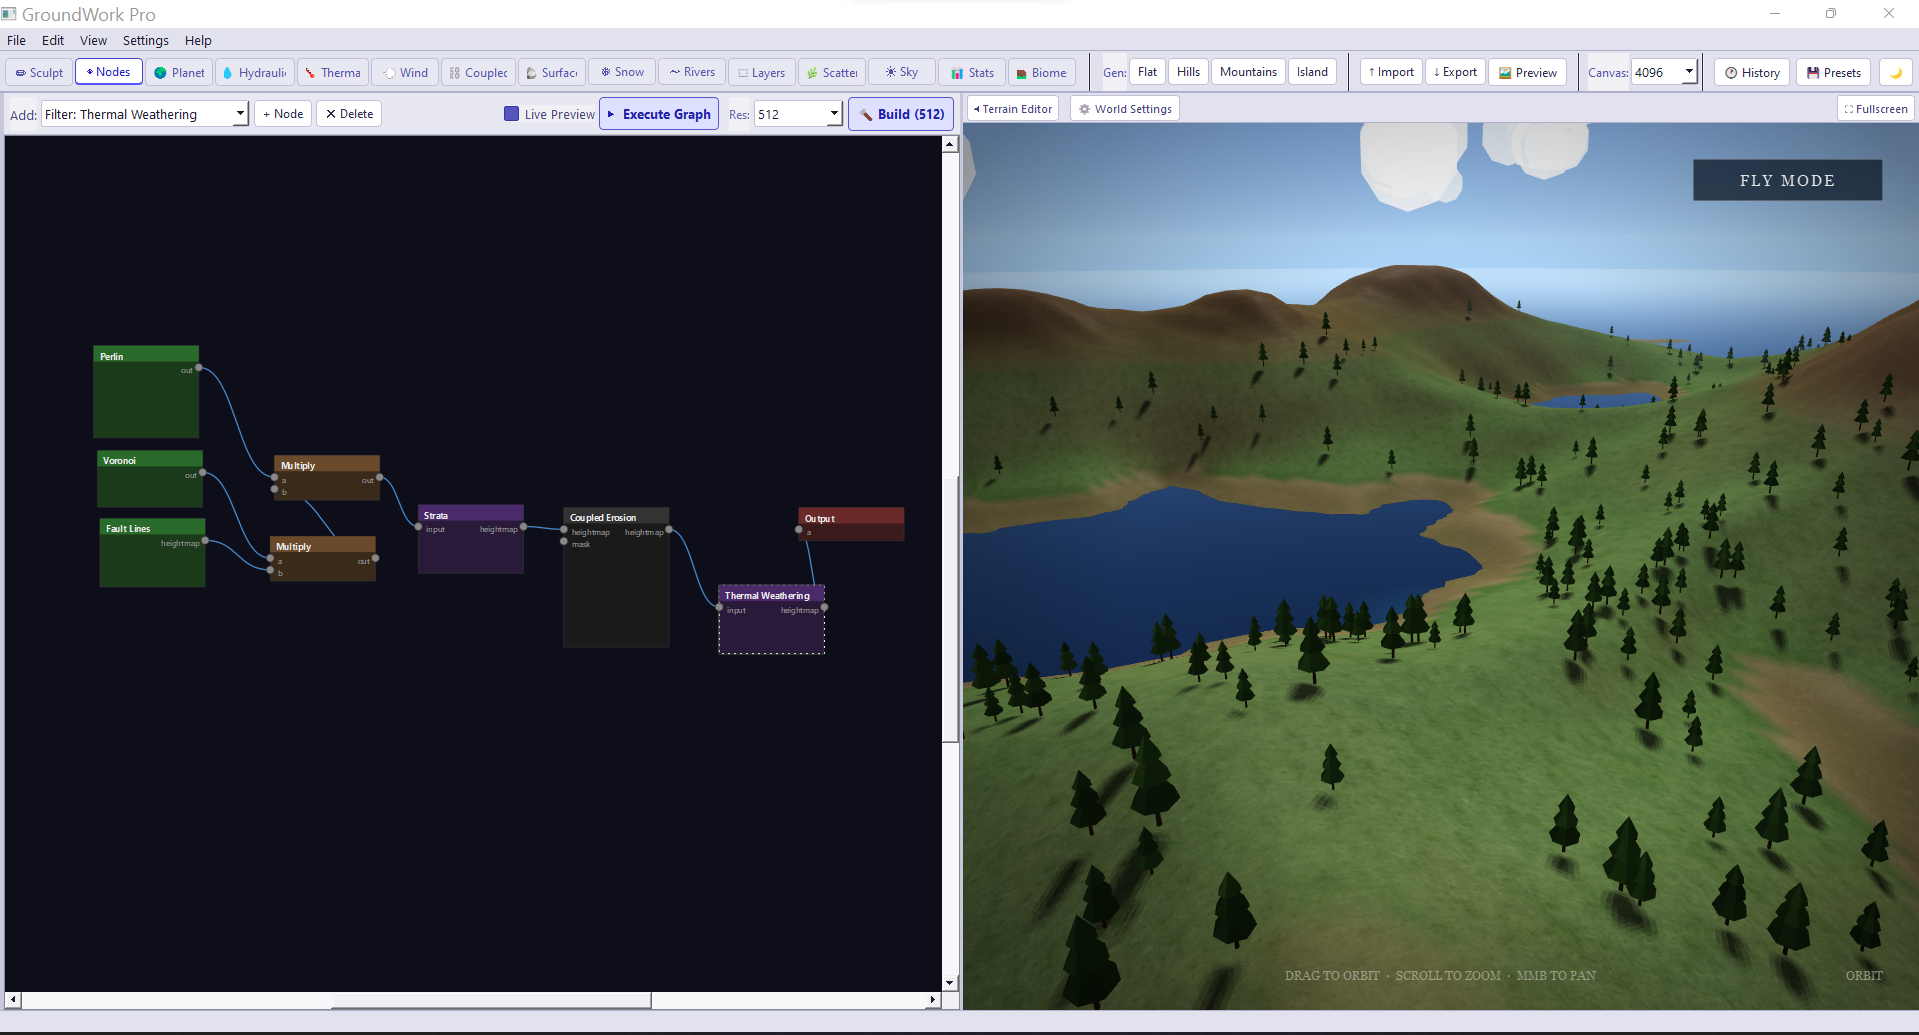Generate Mountains terrain
Viewport: 1919px width, 1035px height.
(x=1248, y=72)
